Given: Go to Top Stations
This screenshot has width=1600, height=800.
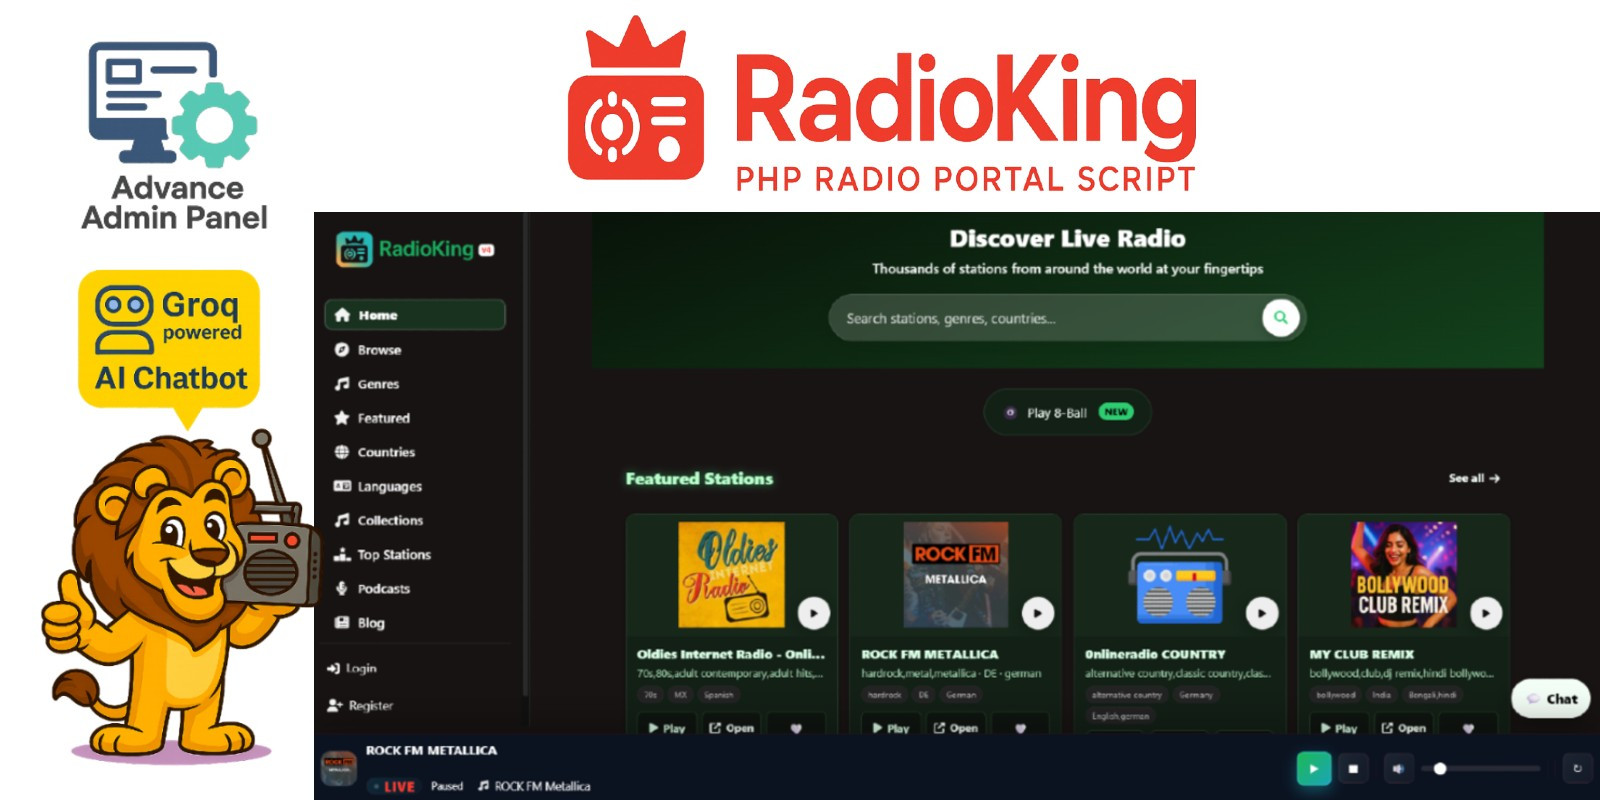Looking at the screenshot, I should (x=383, y=554).
